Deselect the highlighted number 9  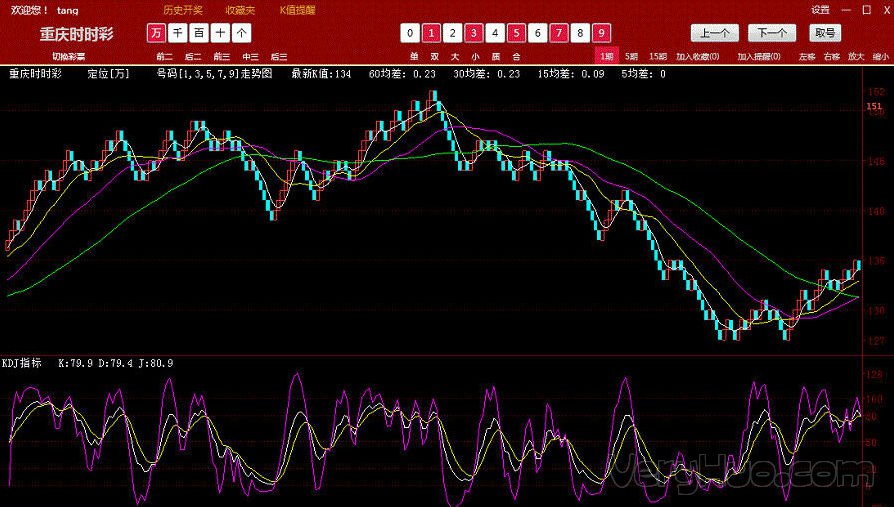click(601, 33)
